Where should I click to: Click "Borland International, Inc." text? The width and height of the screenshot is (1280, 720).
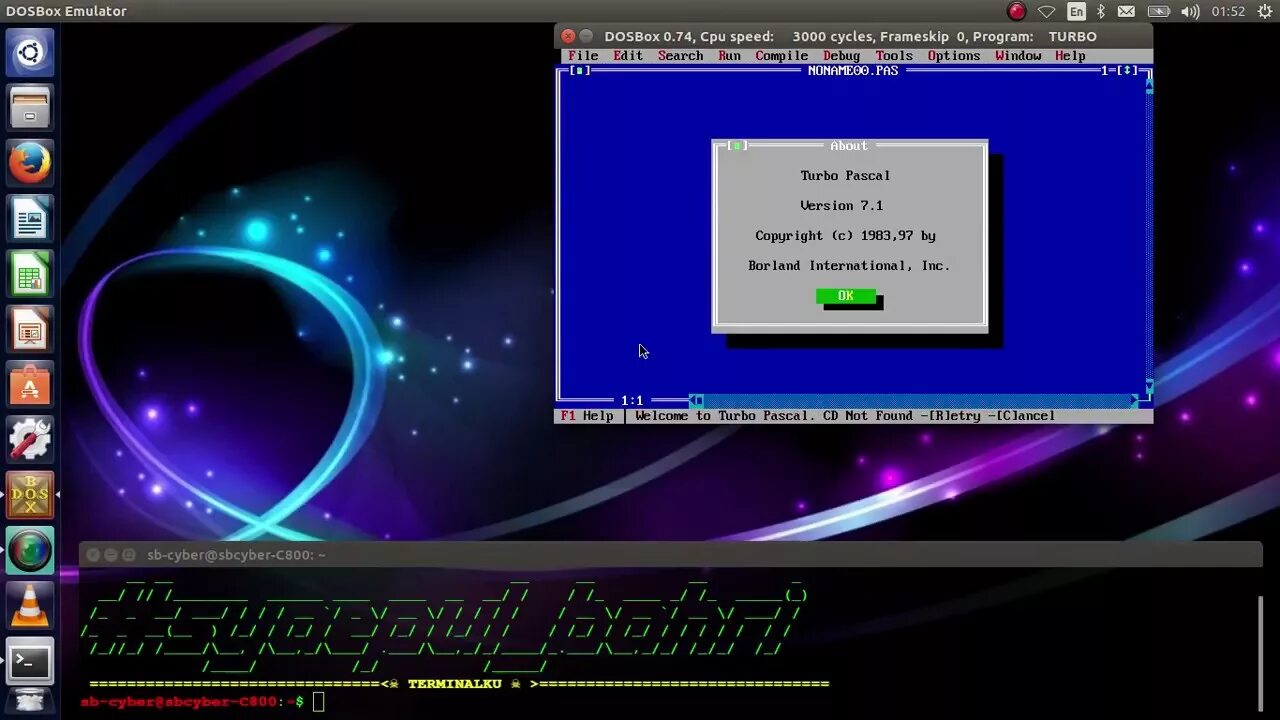click(x=849, y=266)
